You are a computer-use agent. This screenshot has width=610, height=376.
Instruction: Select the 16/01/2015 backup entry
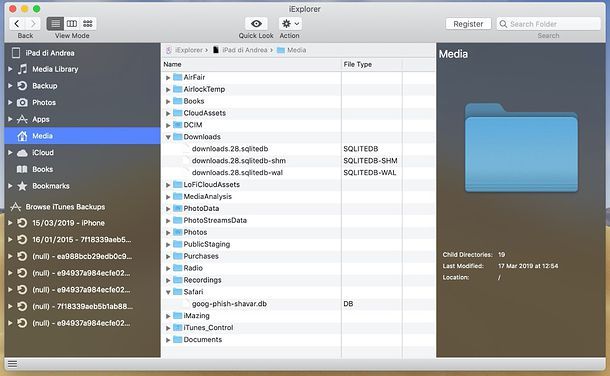(x=82, y=240)
